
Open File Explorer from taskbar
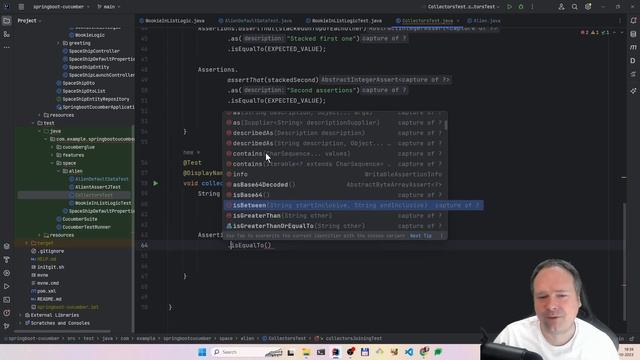pyautogui.click(x=306, y=352)
